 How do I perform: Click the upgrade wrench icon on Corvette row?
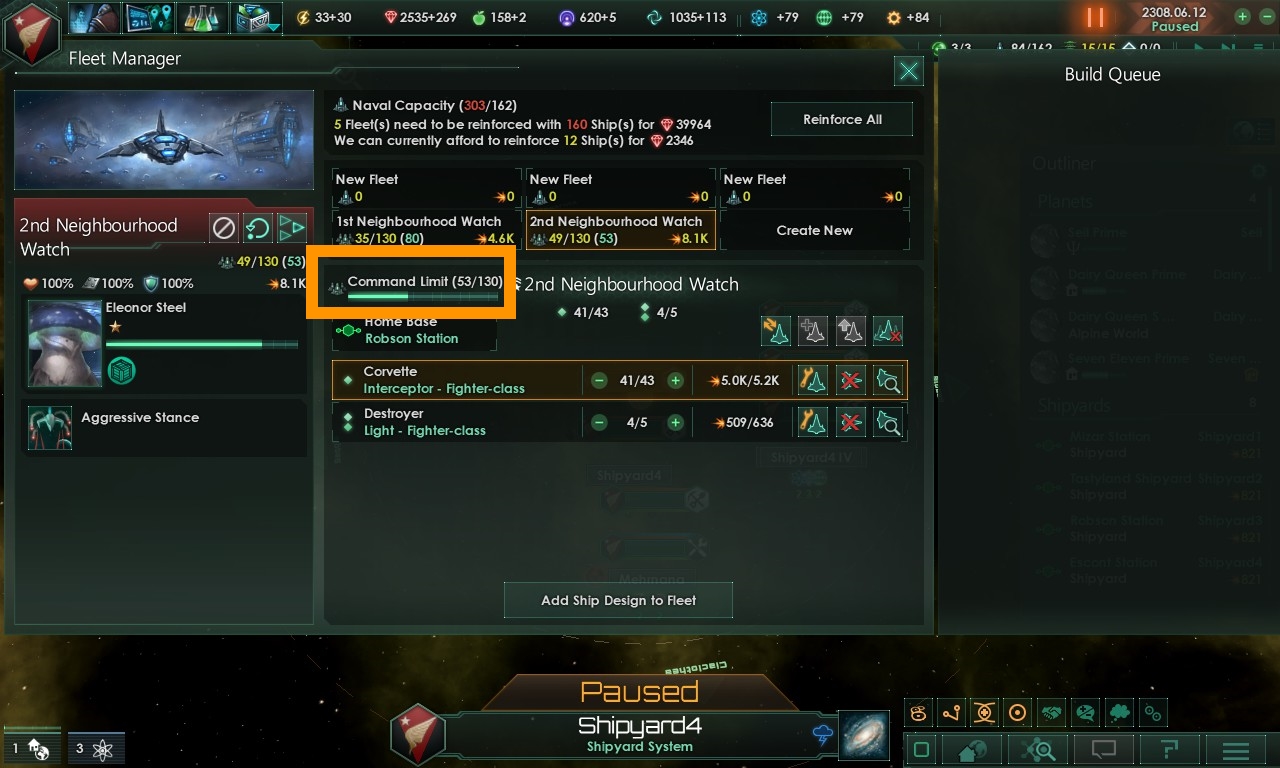coord(813,380)
